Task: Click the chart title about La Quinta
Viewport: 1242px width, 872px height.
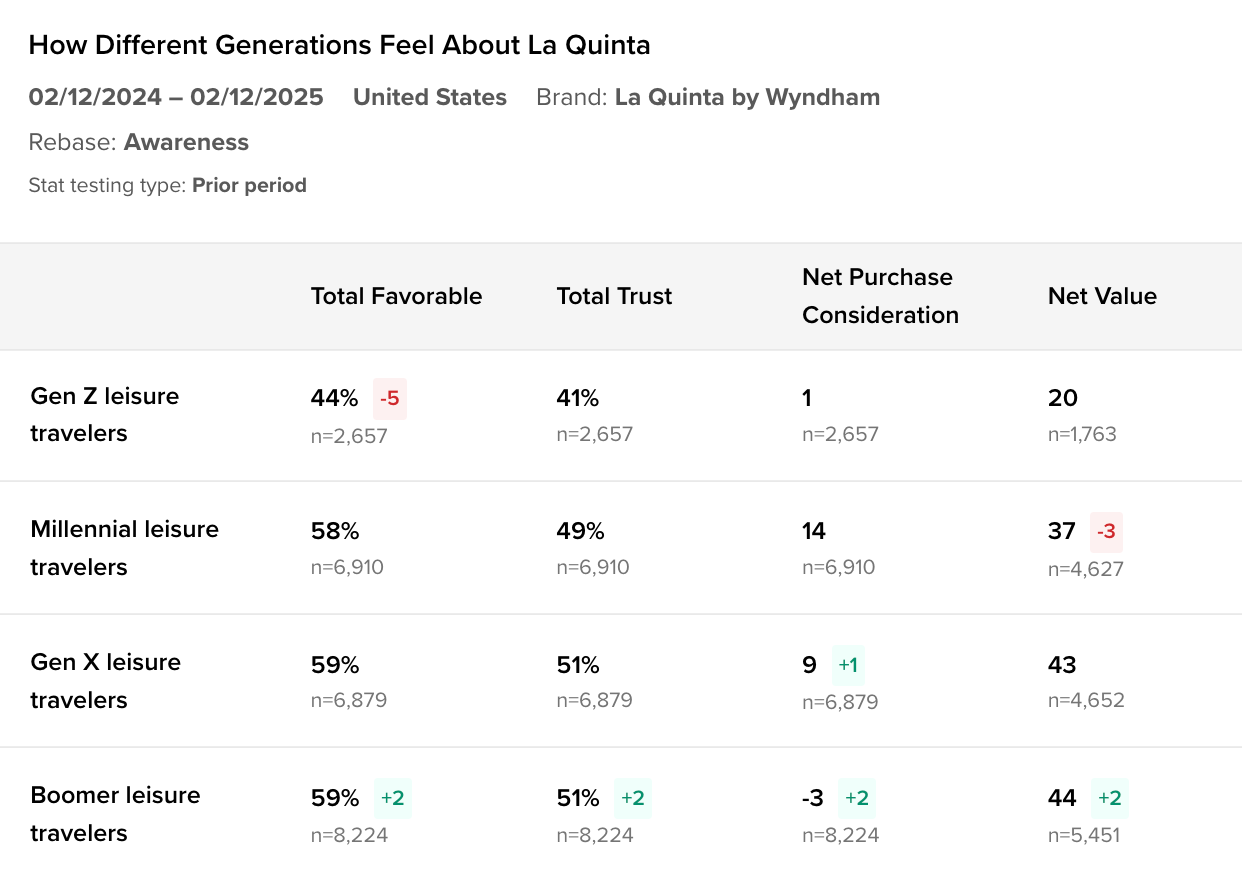Action: (339, 45)
